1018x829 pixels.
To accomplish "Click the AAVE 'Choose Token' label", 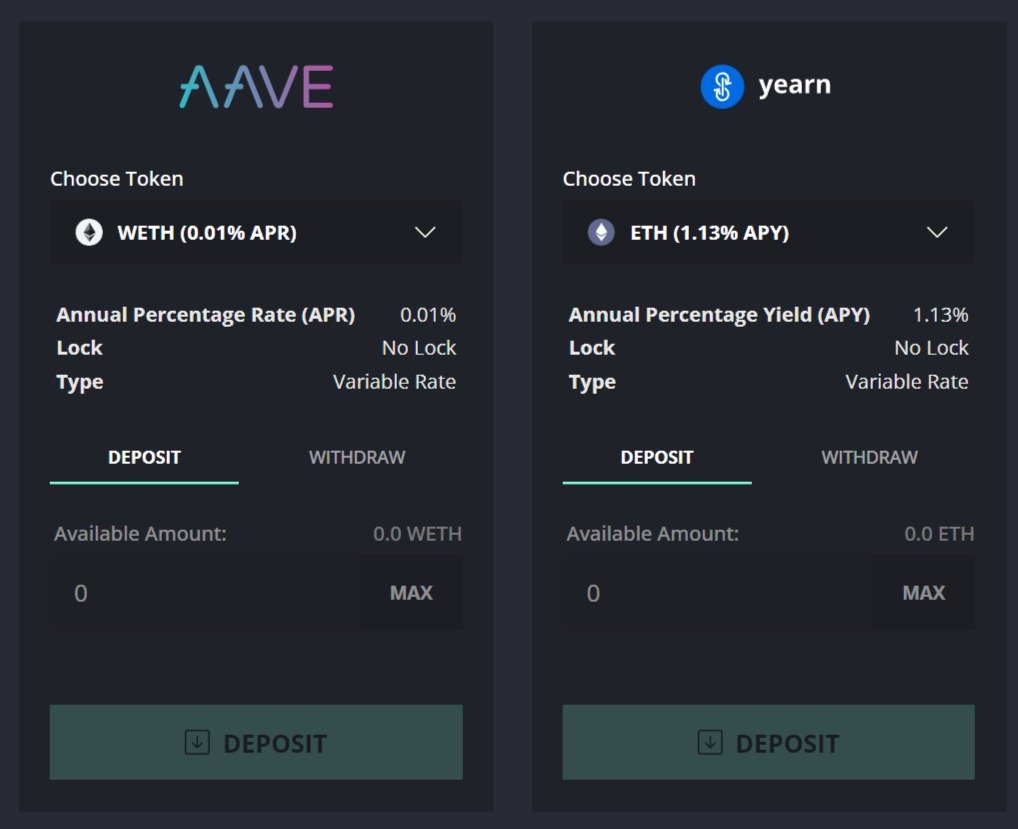I will click(117, 179).
